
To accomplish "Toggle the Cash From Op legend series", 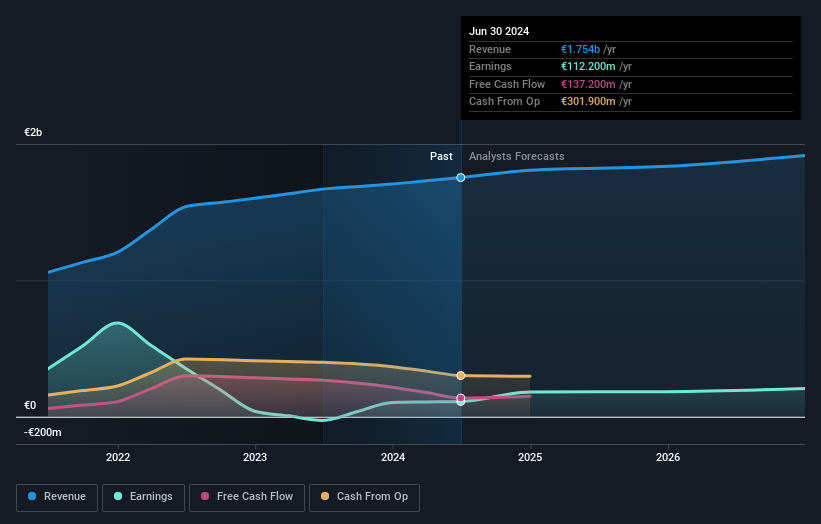I will point(364,497).
